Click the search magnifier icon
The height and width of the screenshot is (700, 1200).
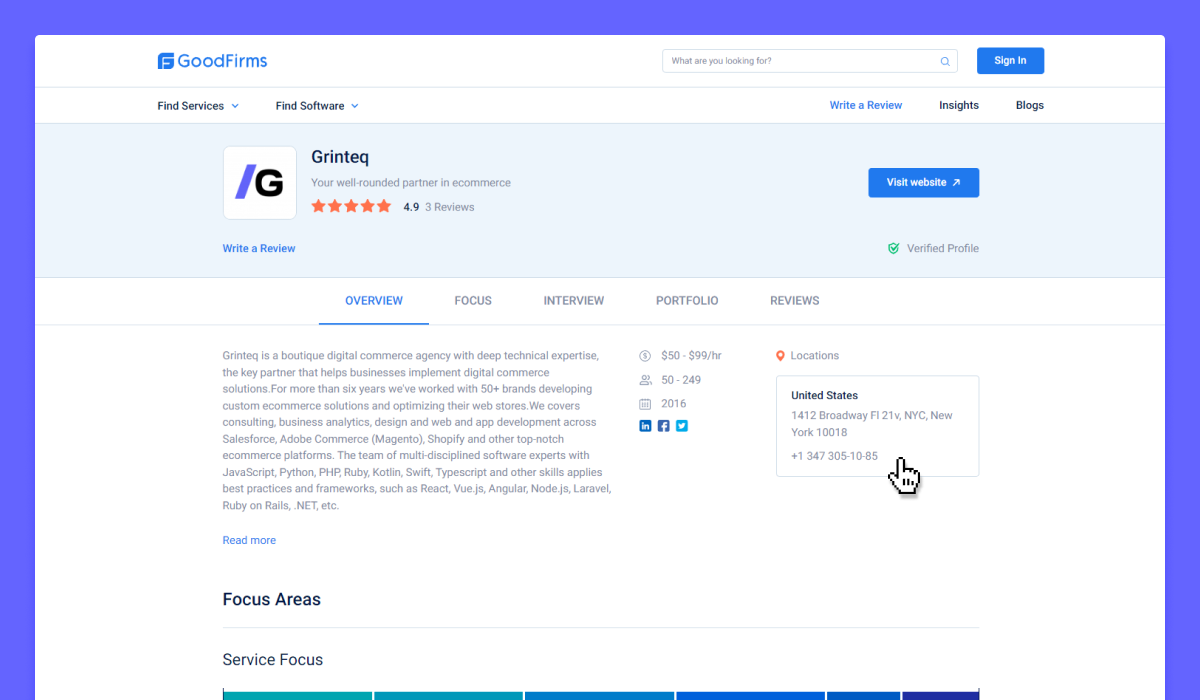[x=945, y=61]
